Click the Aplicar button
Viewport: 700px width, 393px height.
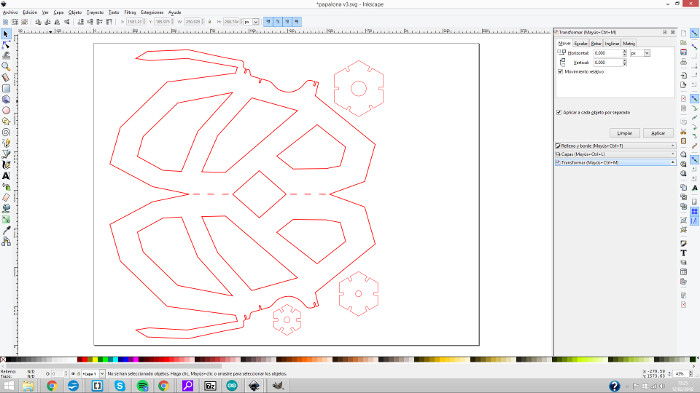pyautogui.click(x=658, y=133)
